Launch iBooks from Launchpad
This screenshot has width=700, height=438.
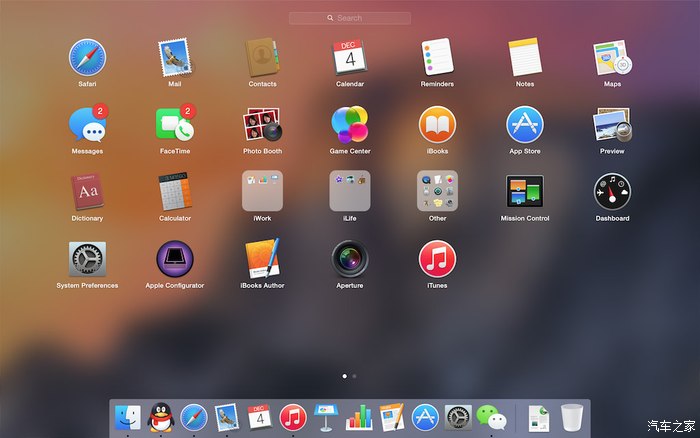click(437, 124)
